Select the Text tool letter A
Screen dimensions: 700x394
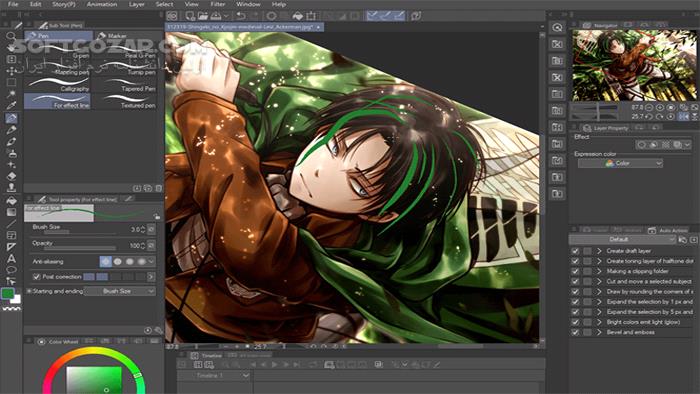click(x=11, y=258)
